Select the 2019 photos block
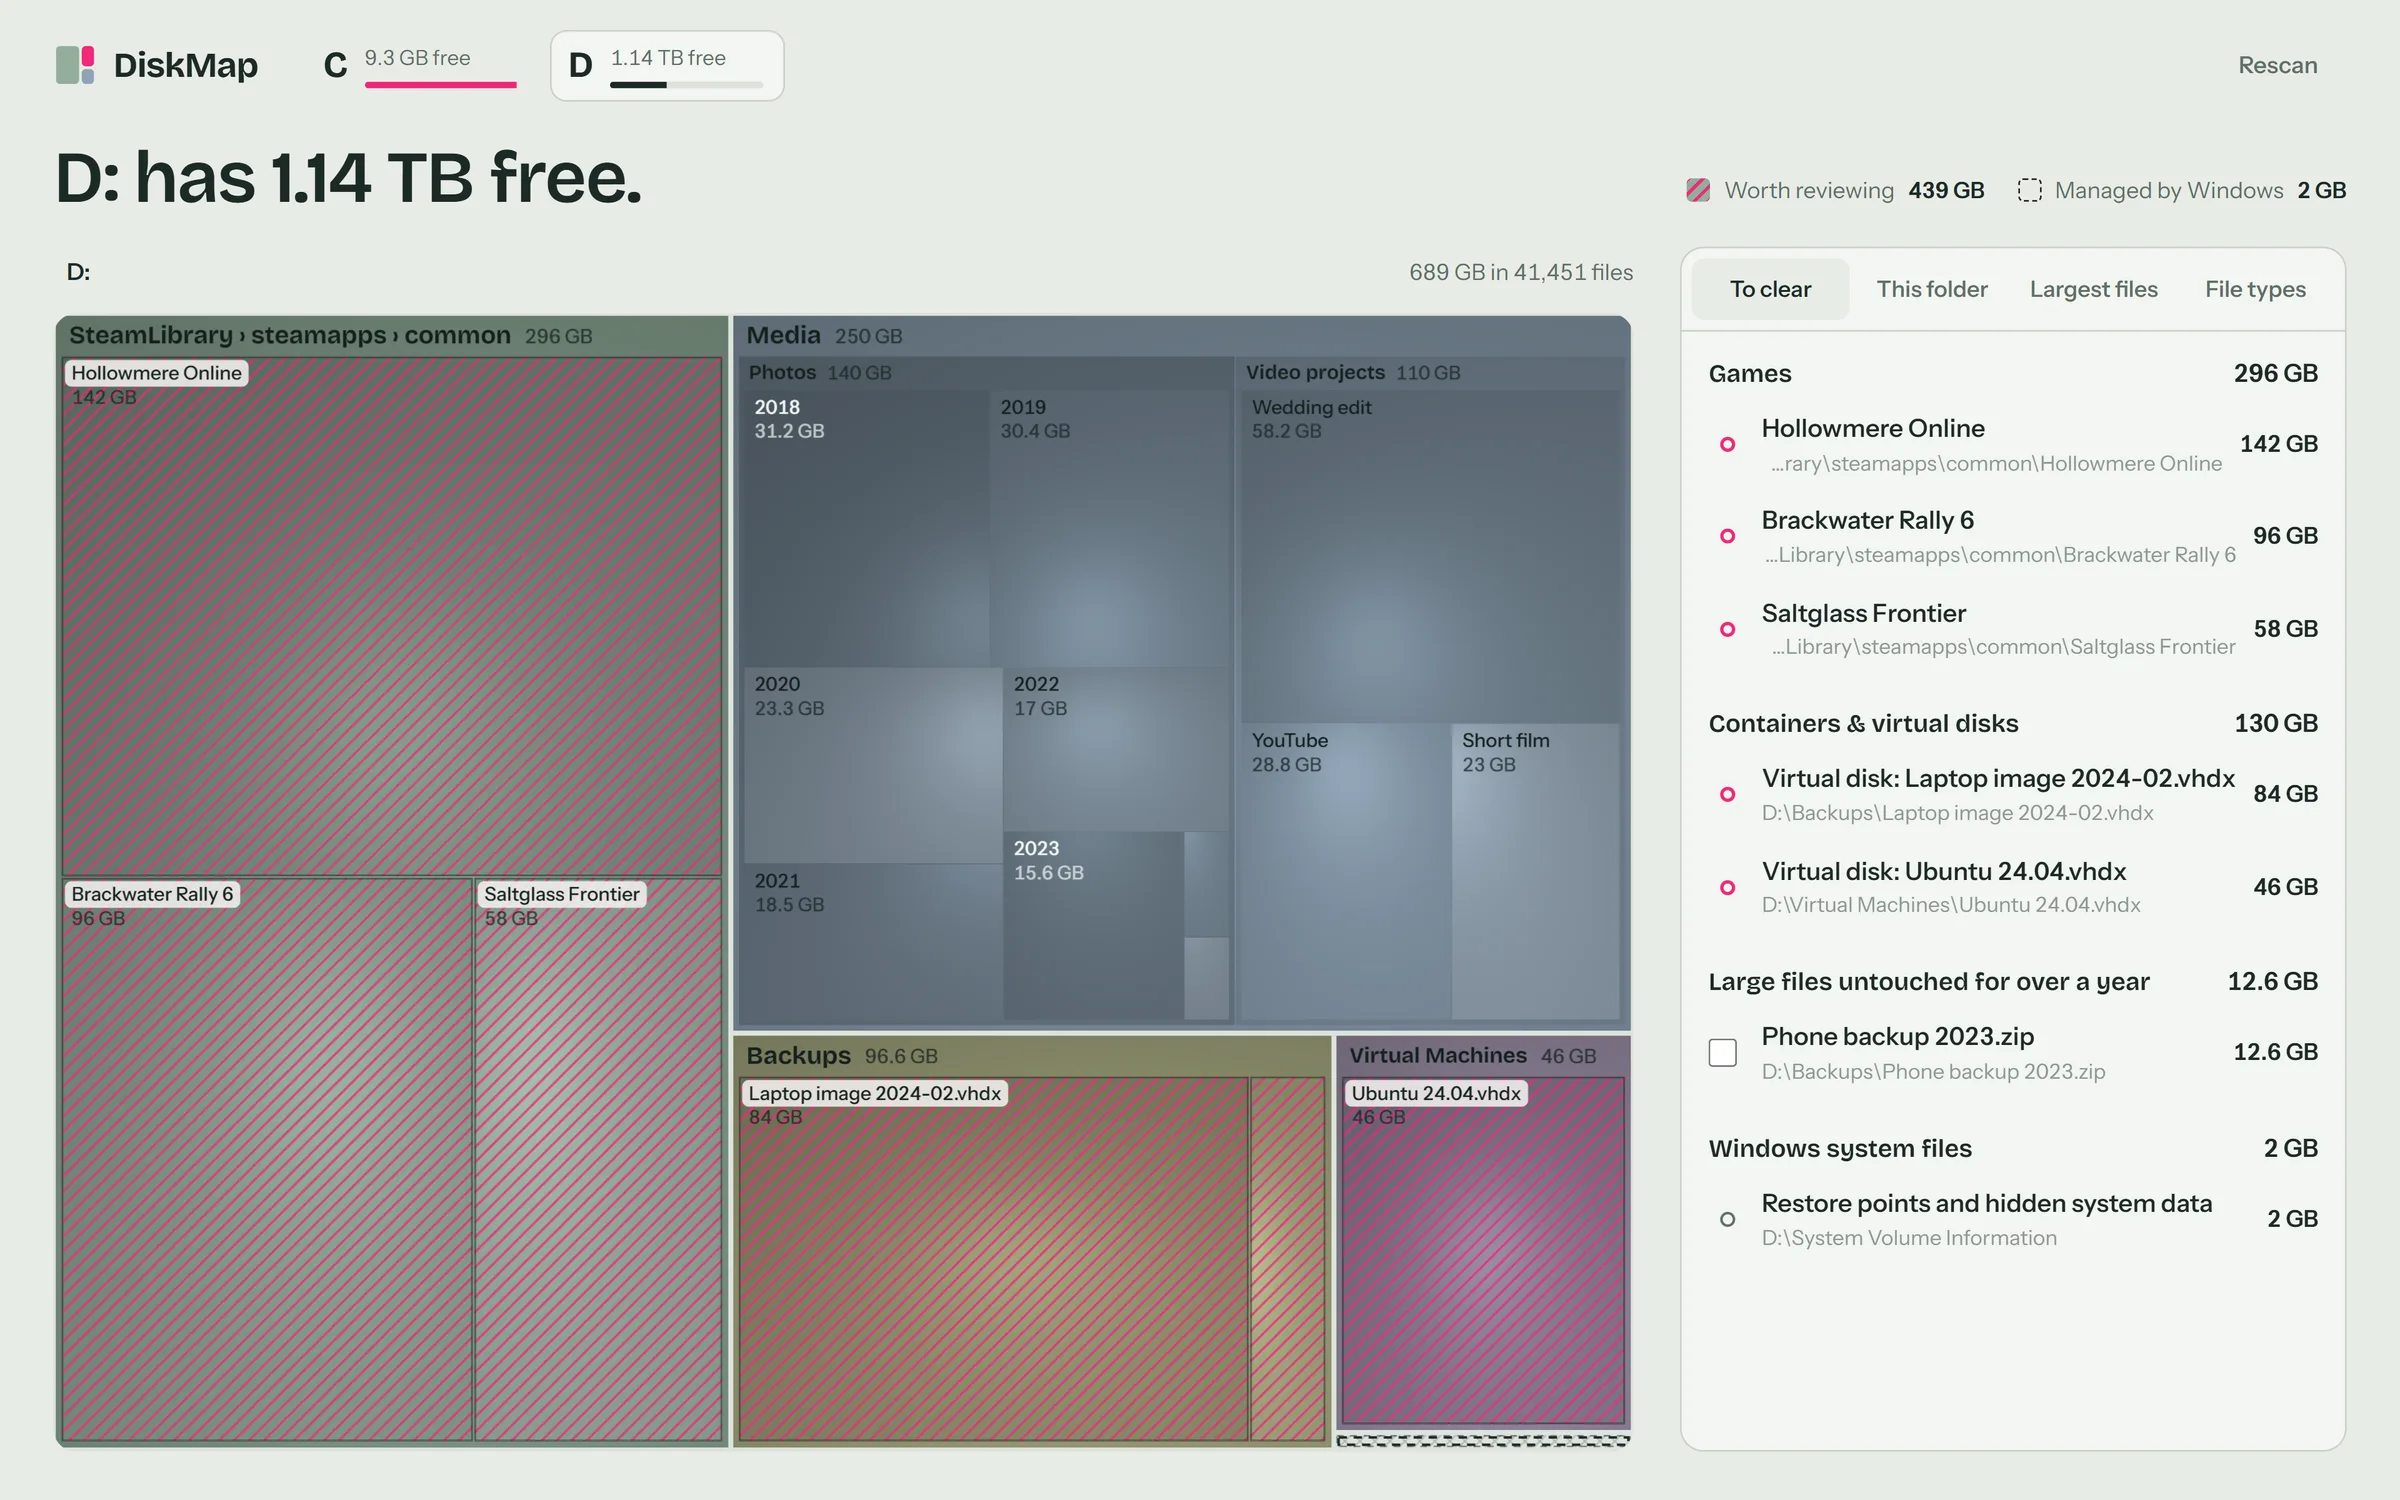Image resolution: width=2400 pixels, height=1500 pixels. click(1110, 528)
